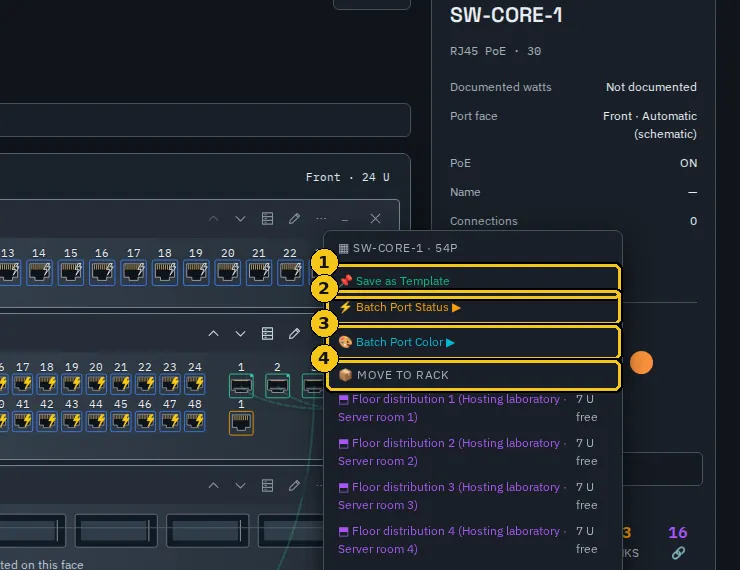This screenshot has width=740, height=570.
Task: Select the orange-outlined port 1
Action: 241,423
